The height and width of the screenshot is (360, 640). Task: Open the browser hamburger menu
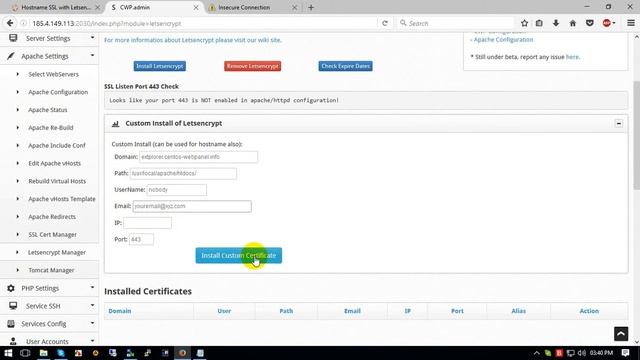631,23
